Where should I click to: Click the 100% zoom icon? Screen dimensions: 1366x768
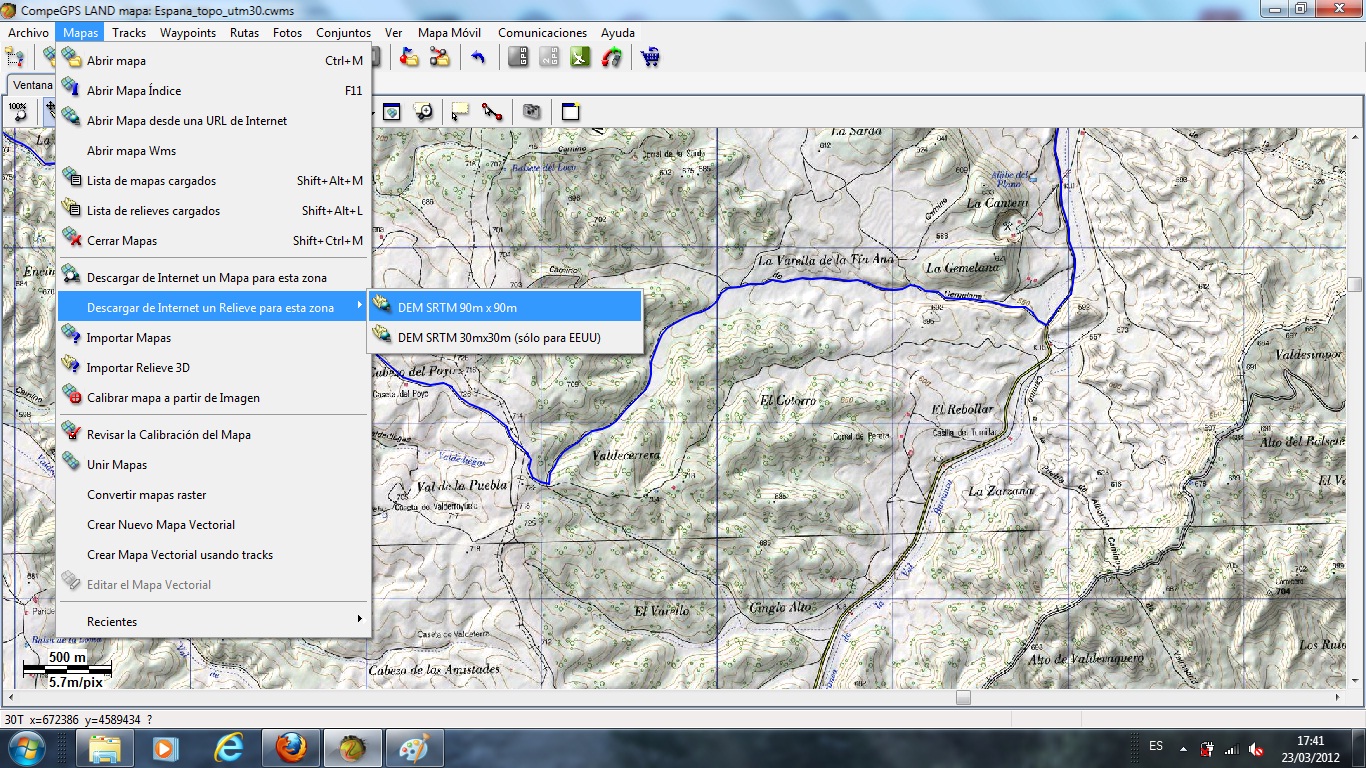point(18,111)
